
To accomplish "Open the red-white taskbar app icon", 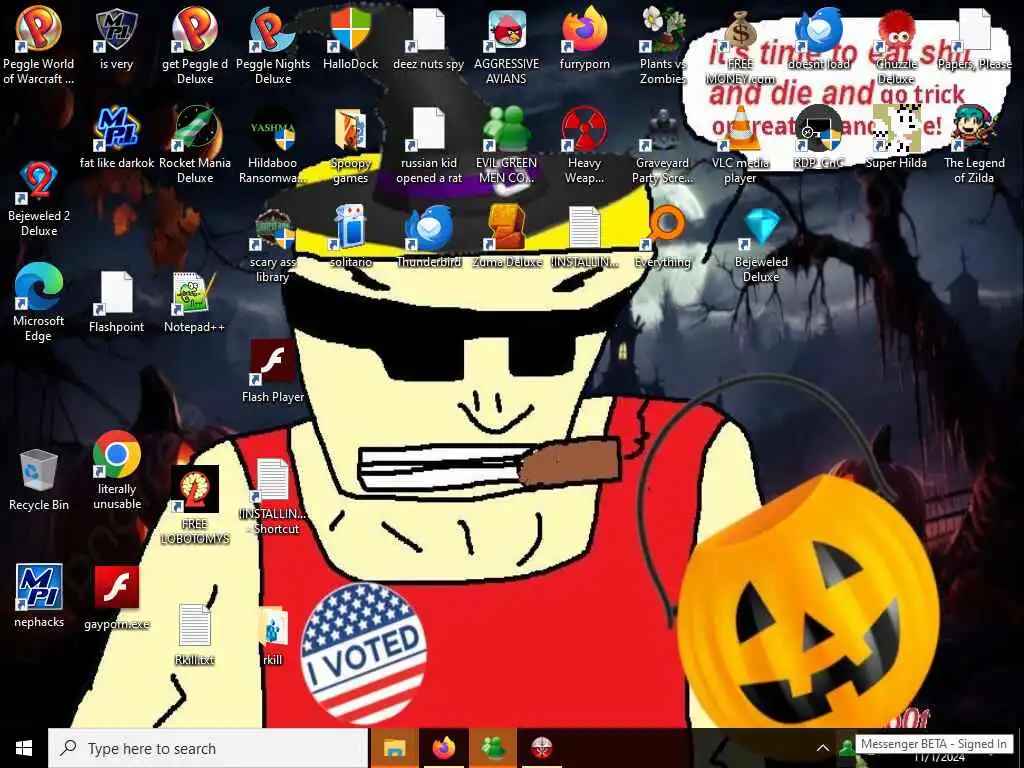I will [x=541, y=748].
